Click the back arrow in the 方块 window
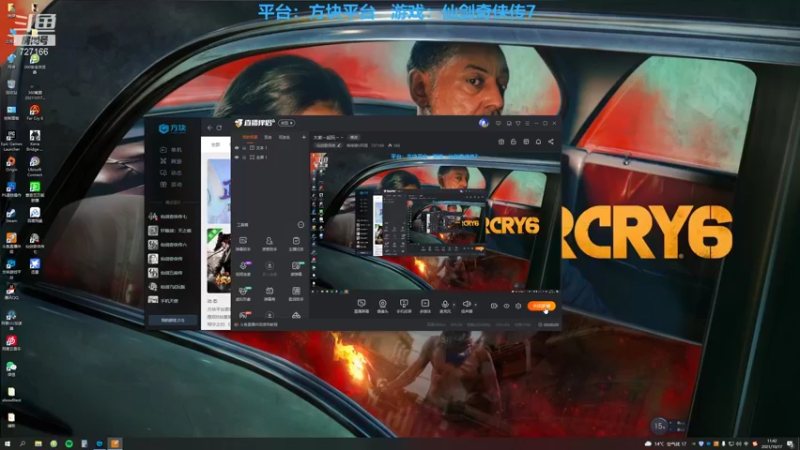Screen dimensions: 800x450 210,128
